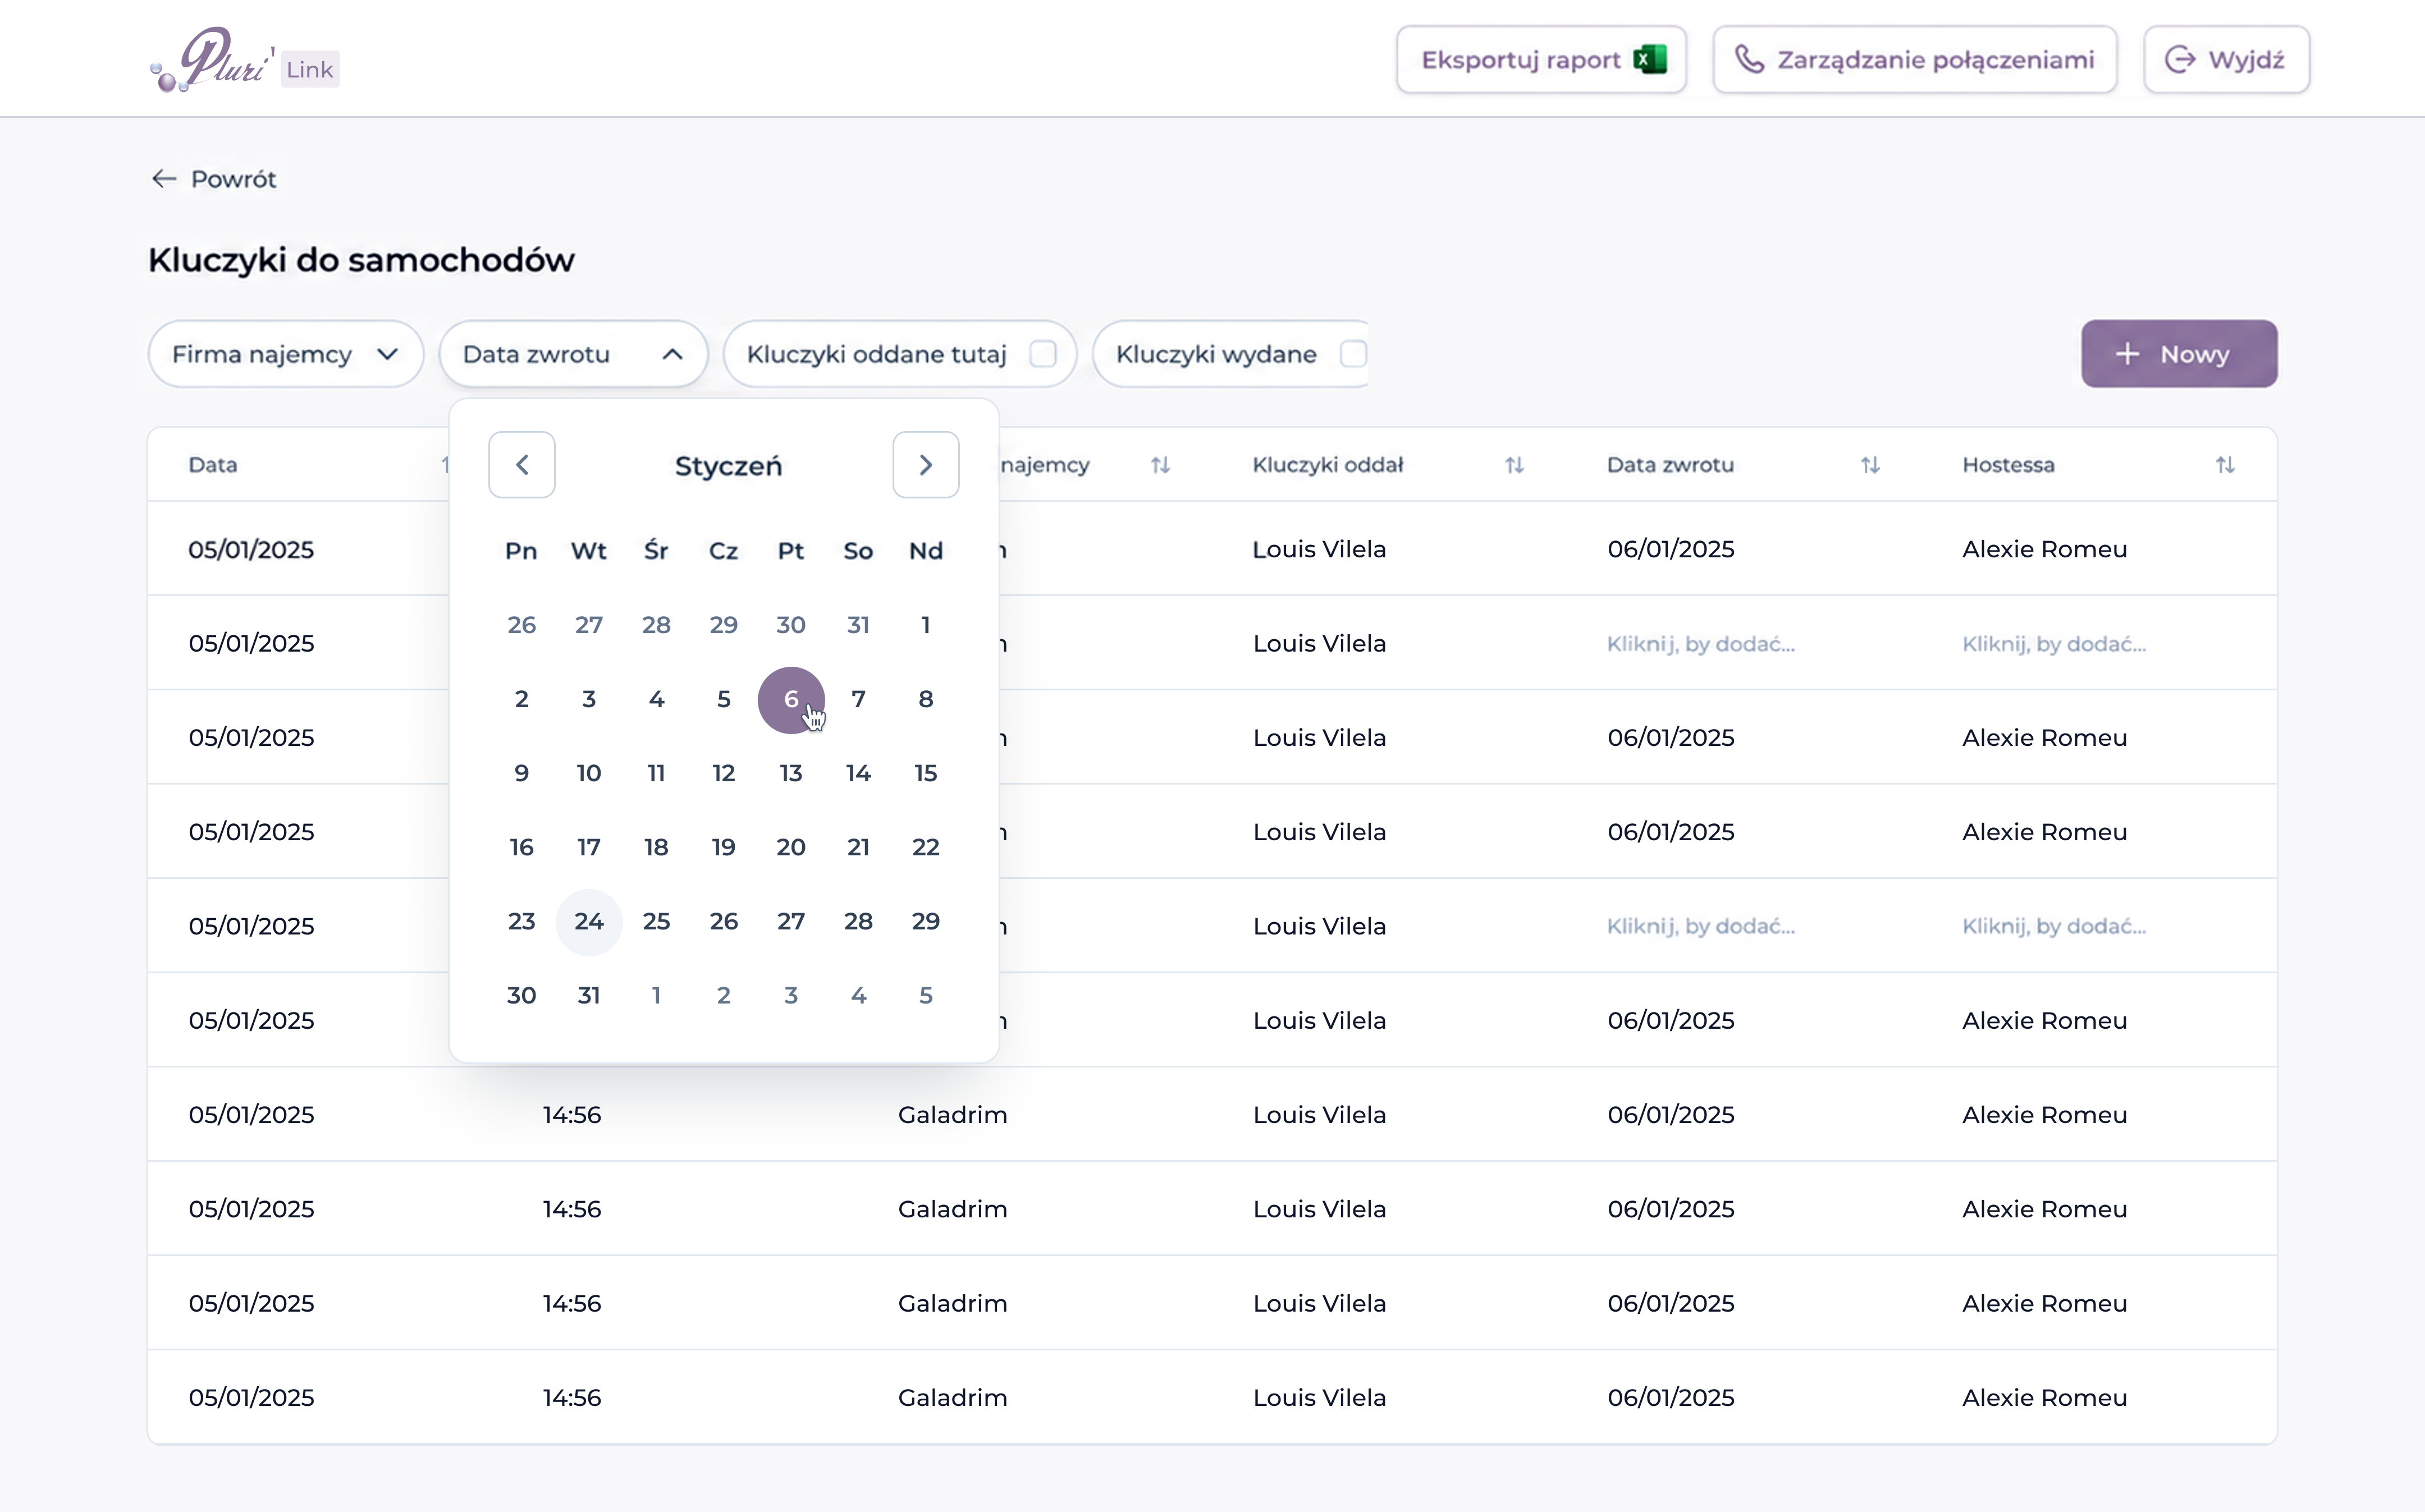Screen dimensions: 2425x1512
Task: Collapse the Data zwrotu dropdown
Action: tap(573, 354)
